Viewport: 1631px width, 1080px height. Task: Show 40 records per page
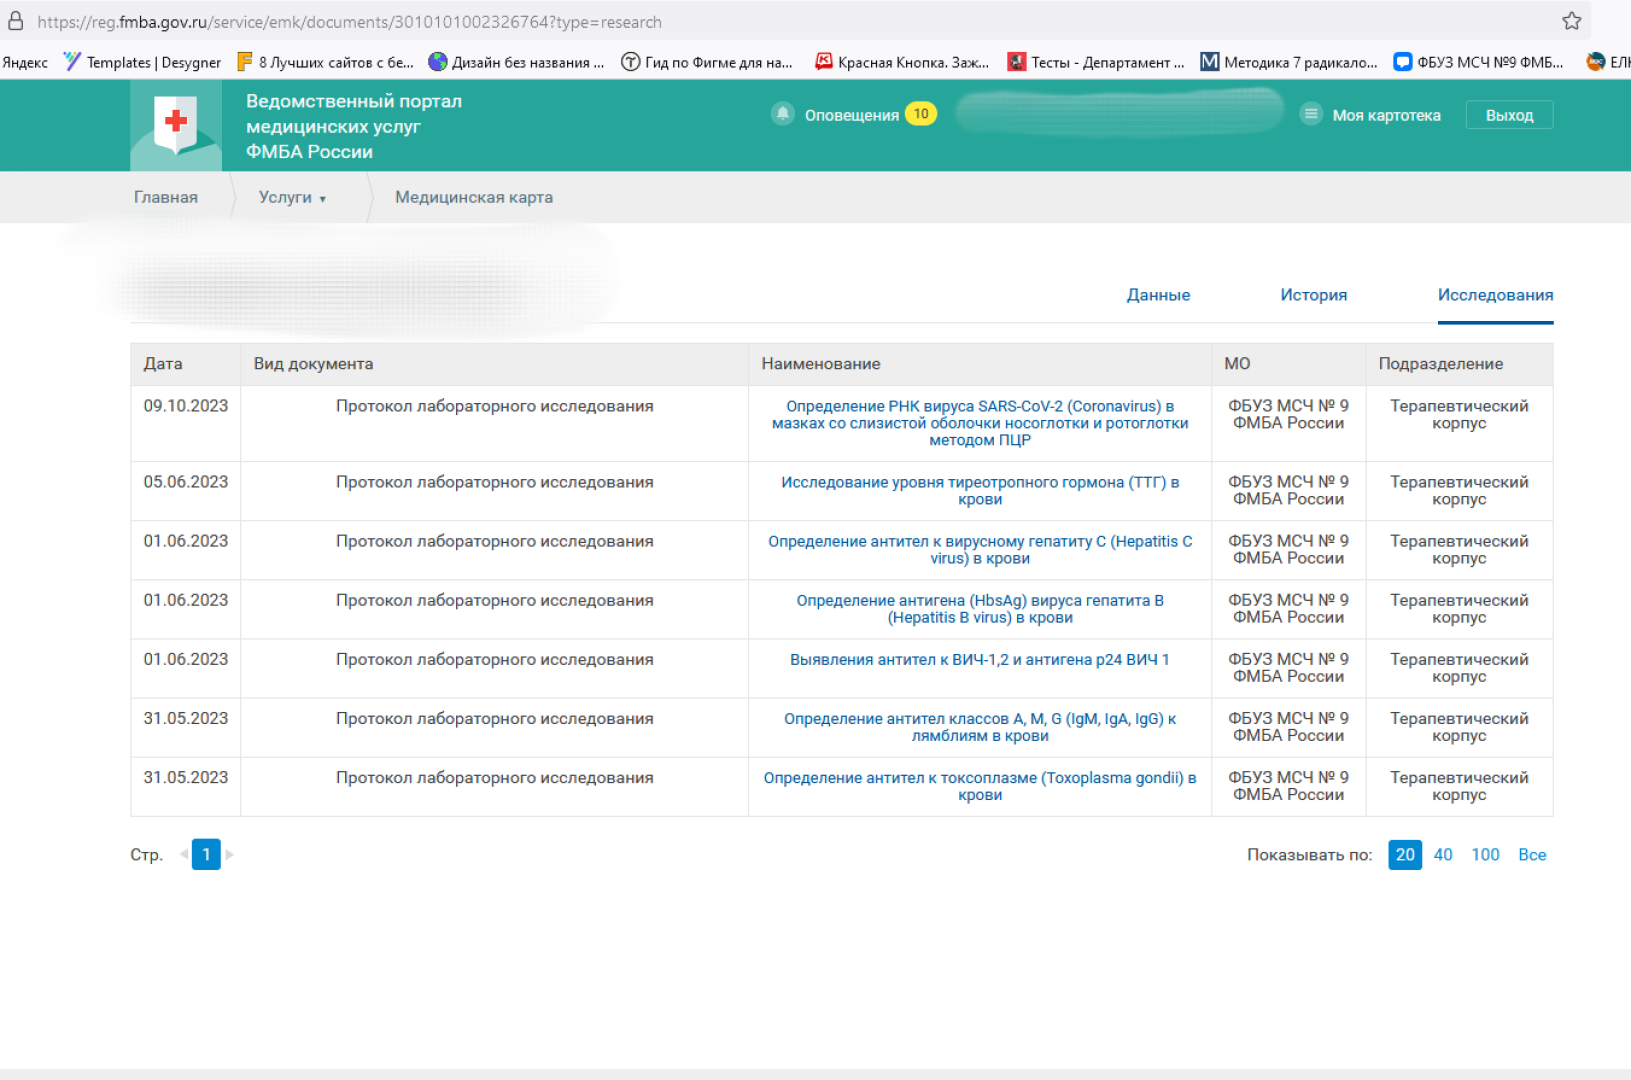tap(1442, 855)
